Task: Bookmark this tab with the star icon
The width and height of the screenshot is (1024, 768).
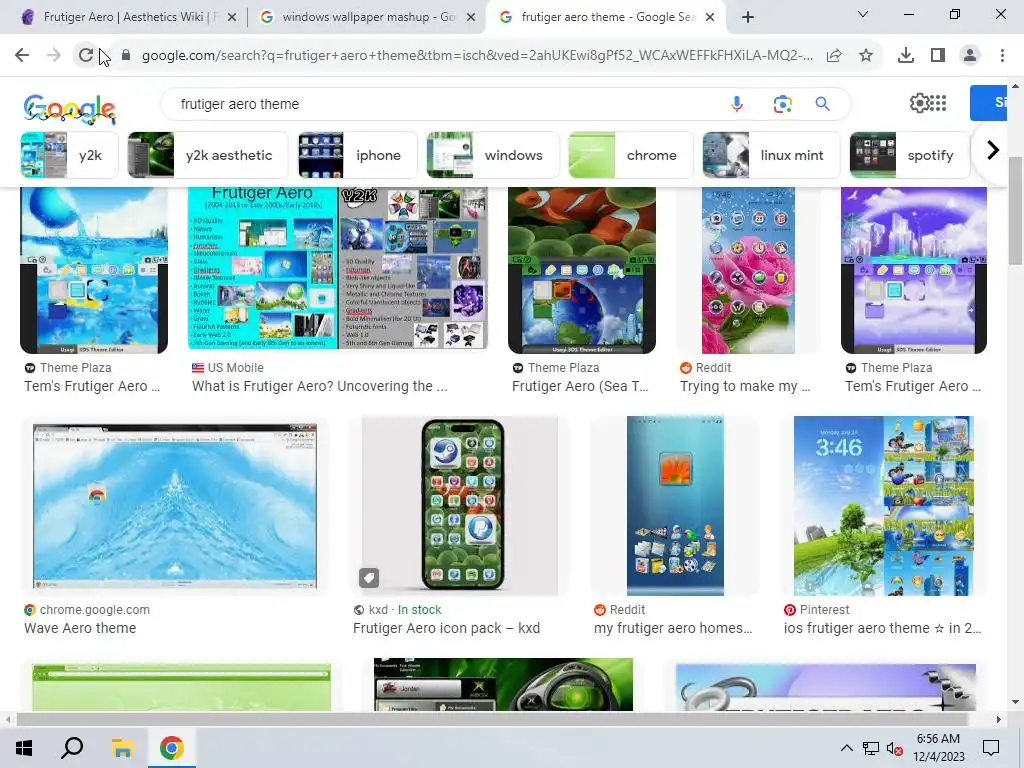Action: click(x=866, y=56)
